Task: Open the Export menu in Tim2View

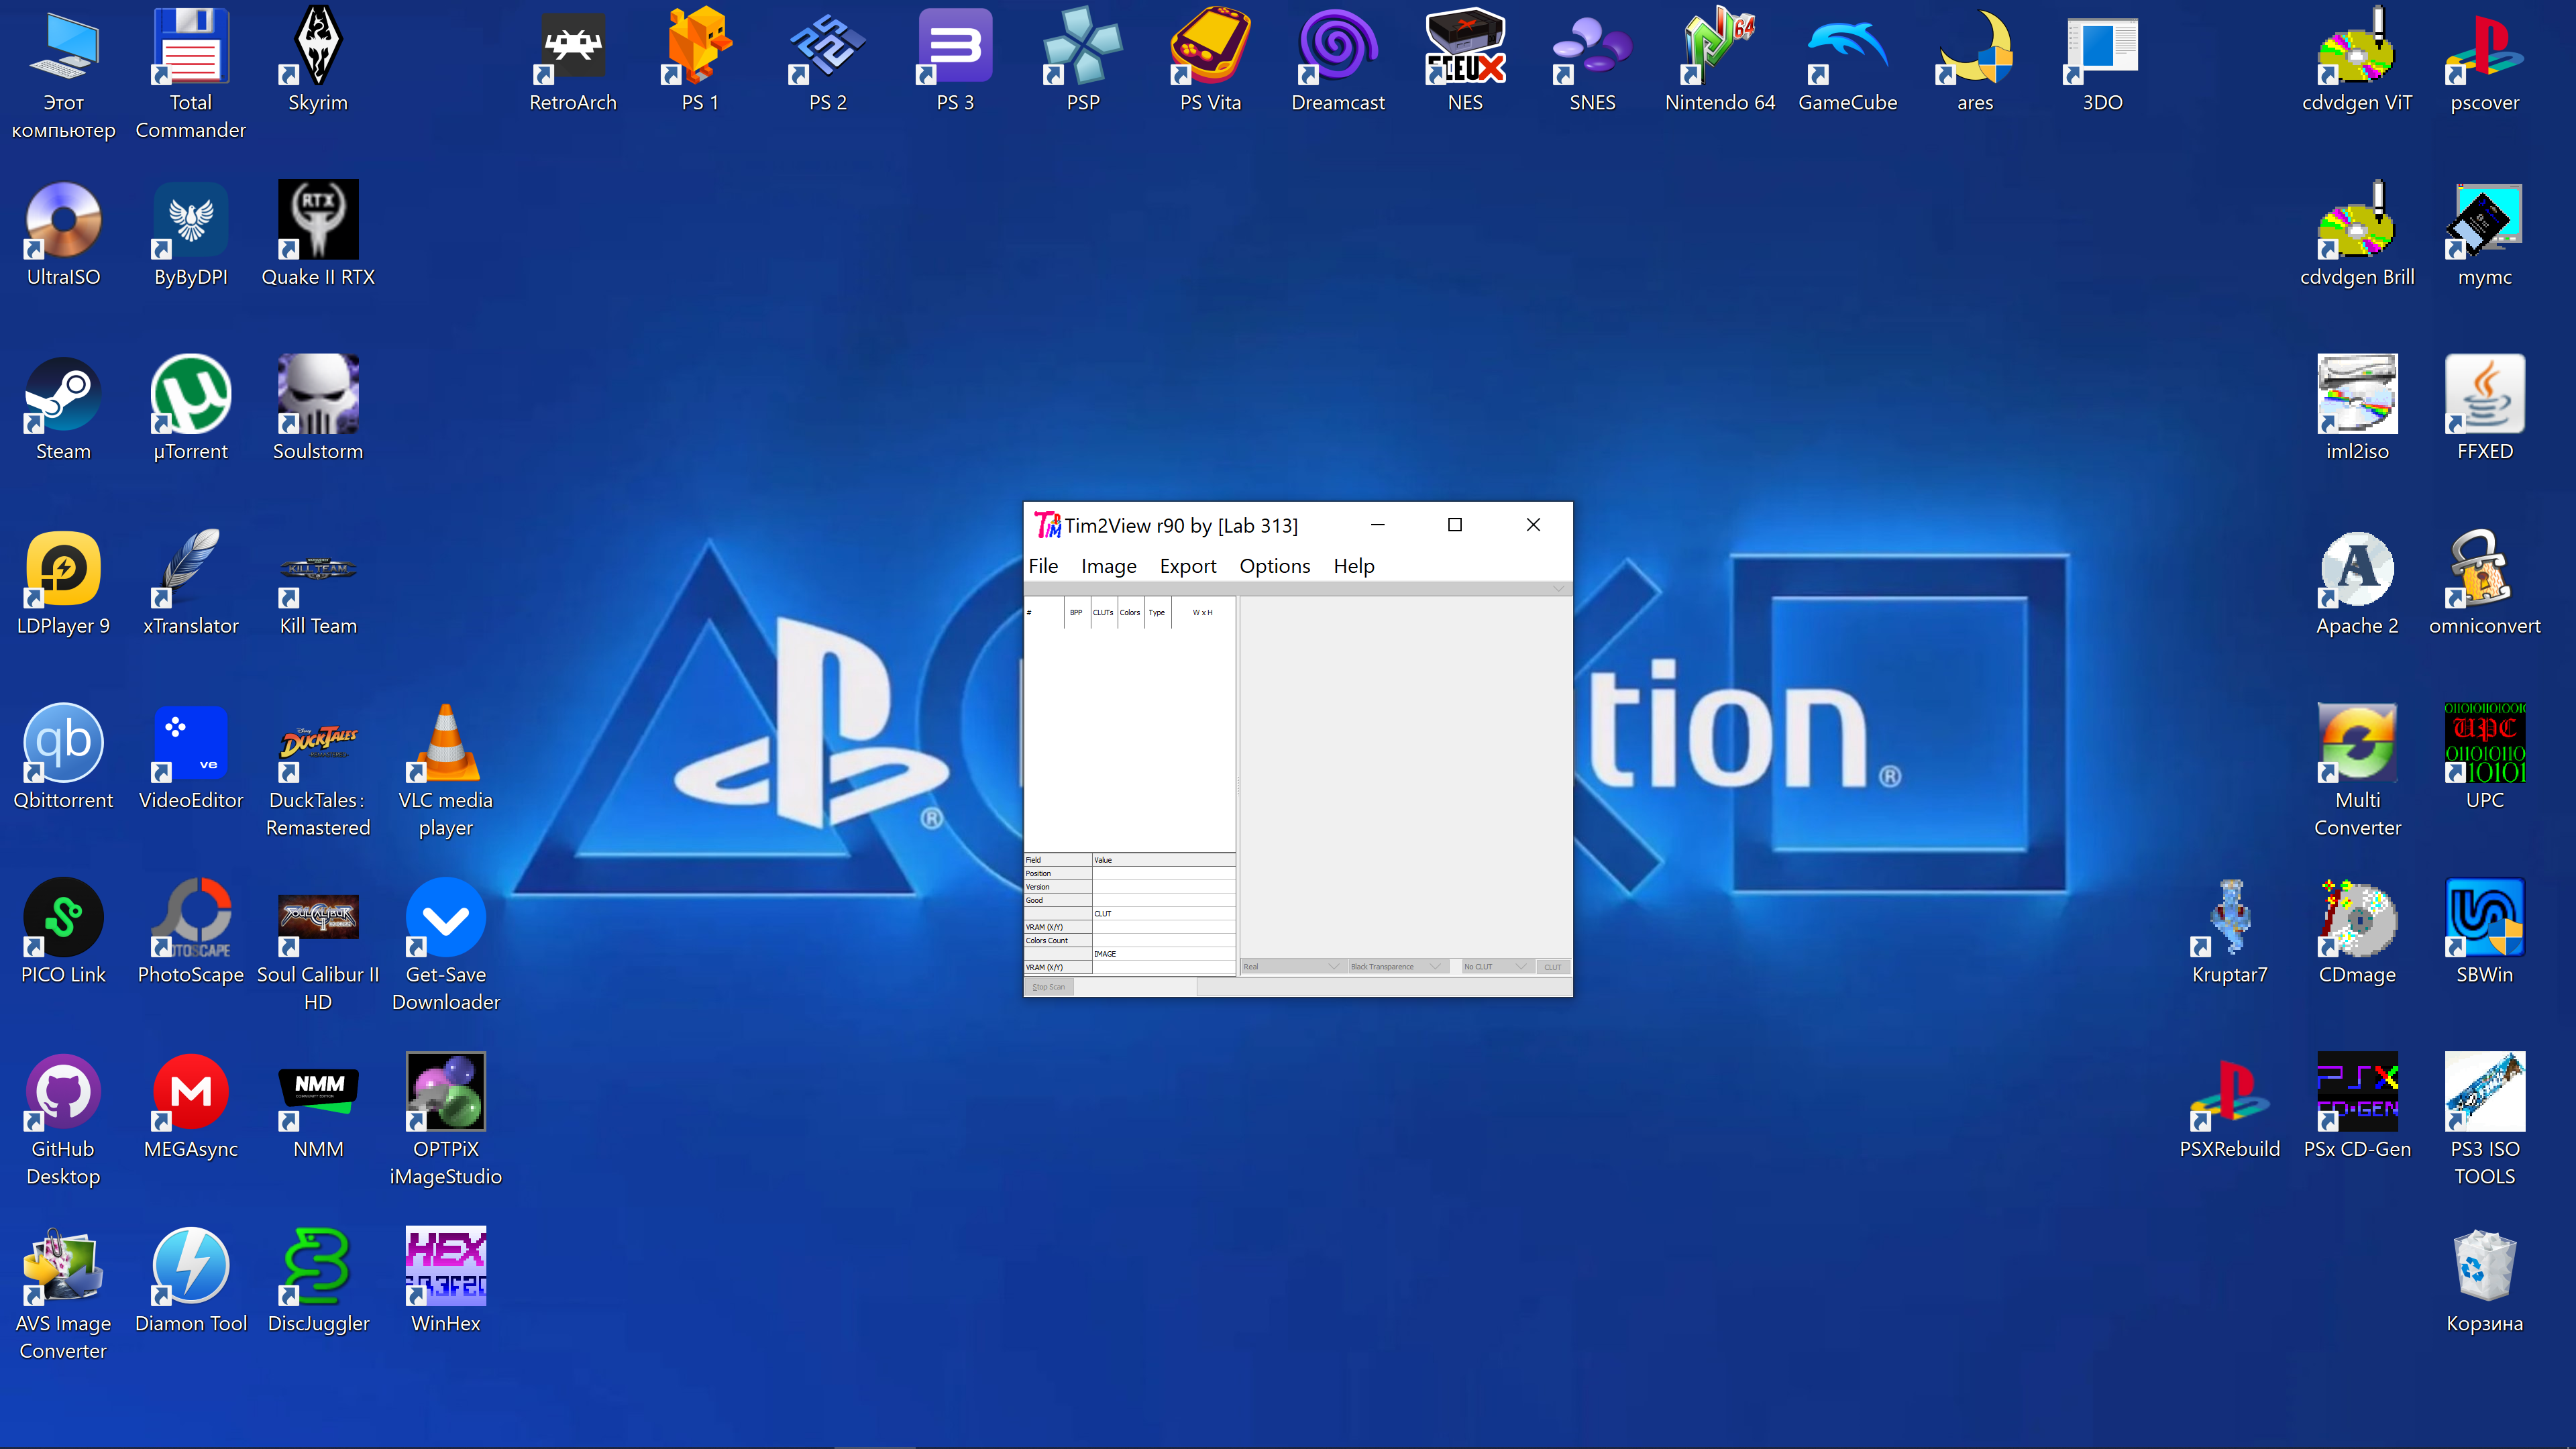Action: pos(1188,566)
